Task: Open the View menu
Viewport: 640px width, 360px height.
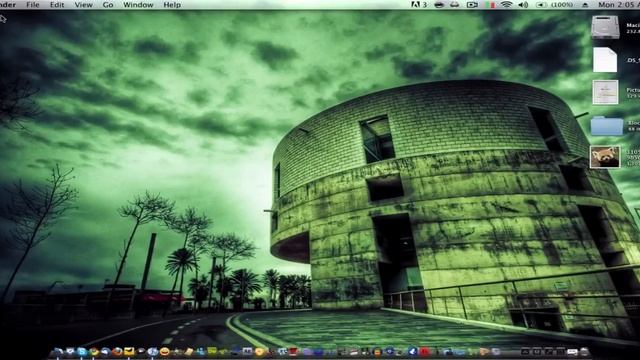Action: pyautogui.click(x=83, y=5)
